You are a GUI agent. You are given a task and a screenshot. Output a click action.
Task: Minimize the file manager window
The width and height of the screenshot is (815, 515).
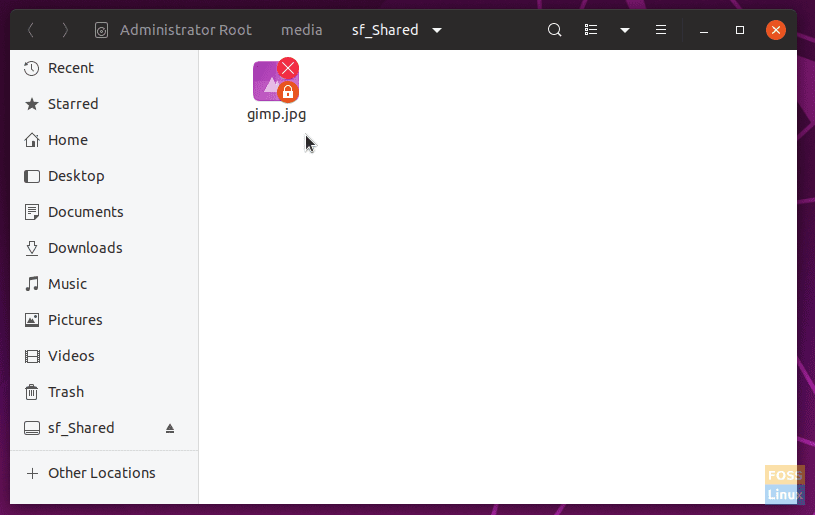(x=704, y=30)
